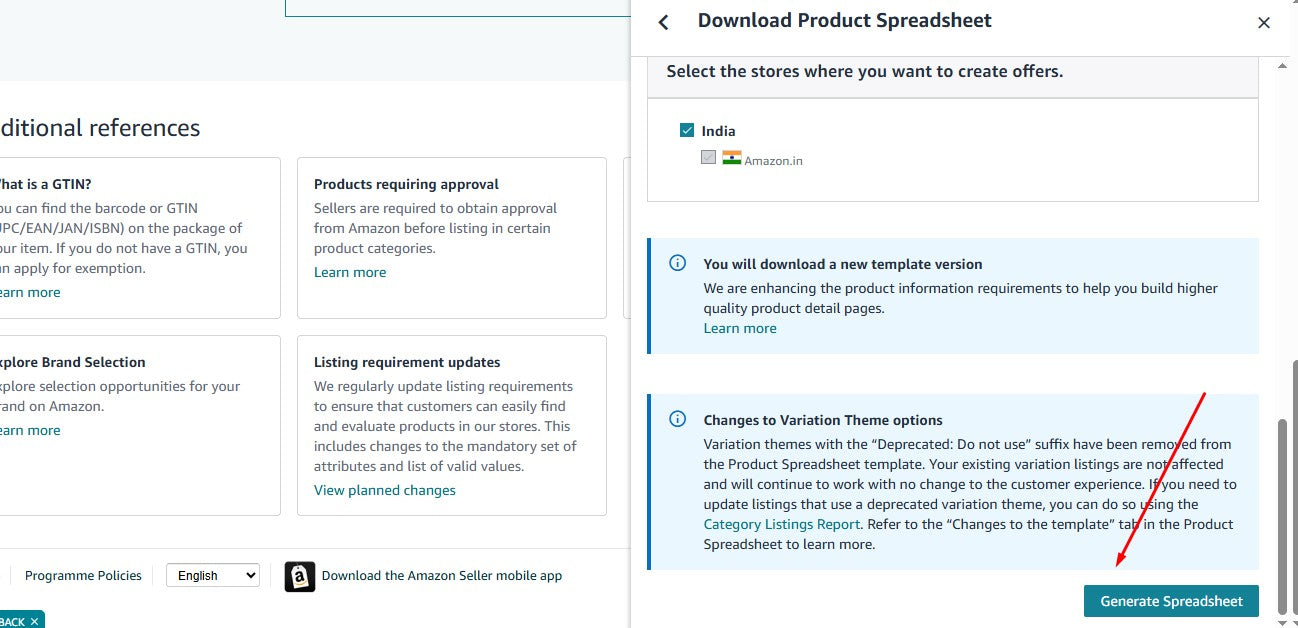Click the info icon beside Variation Theme changes
The image size is (1298, 628).
coord(678,419)
